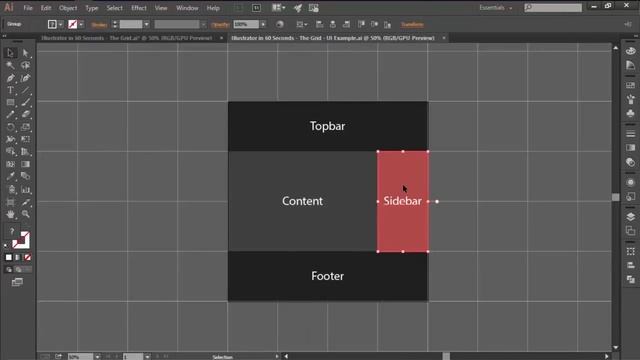The image size is (640, 360).
Task: Click Horizontal Align Left button
Action: pyautogui.click(x=320, y=24)
